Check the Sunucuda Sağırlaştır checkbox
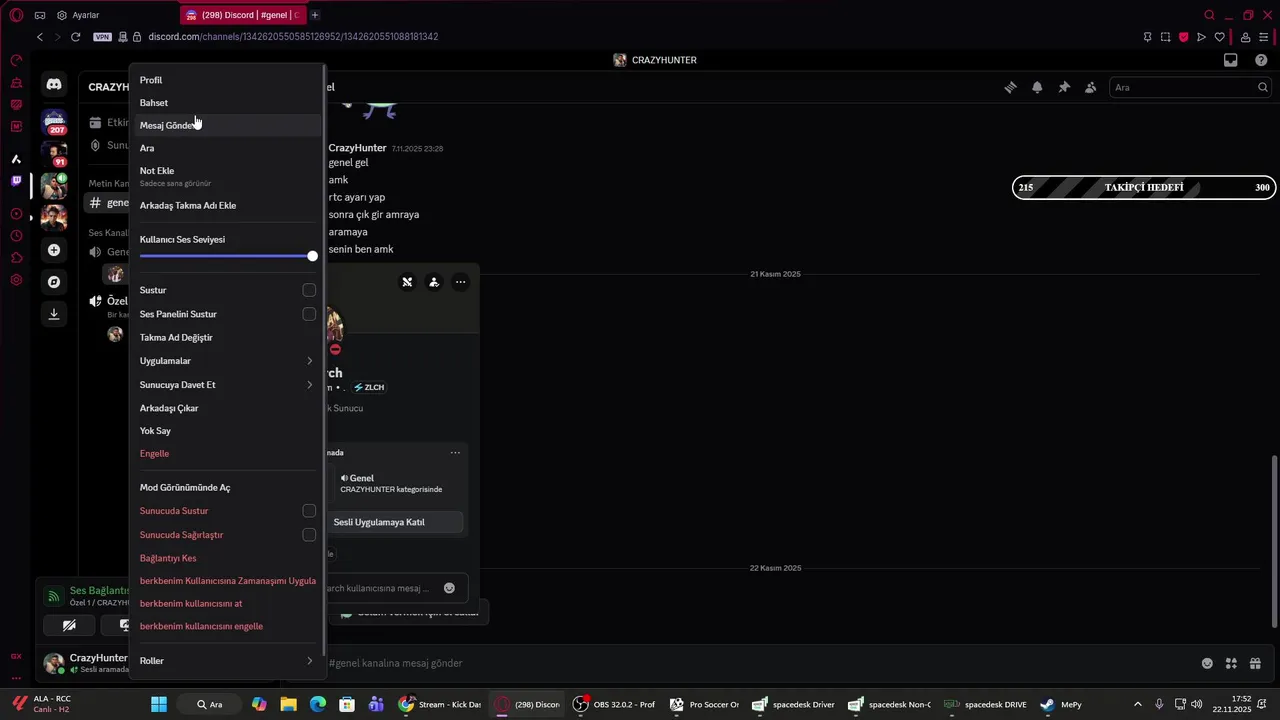 point(309,535)
